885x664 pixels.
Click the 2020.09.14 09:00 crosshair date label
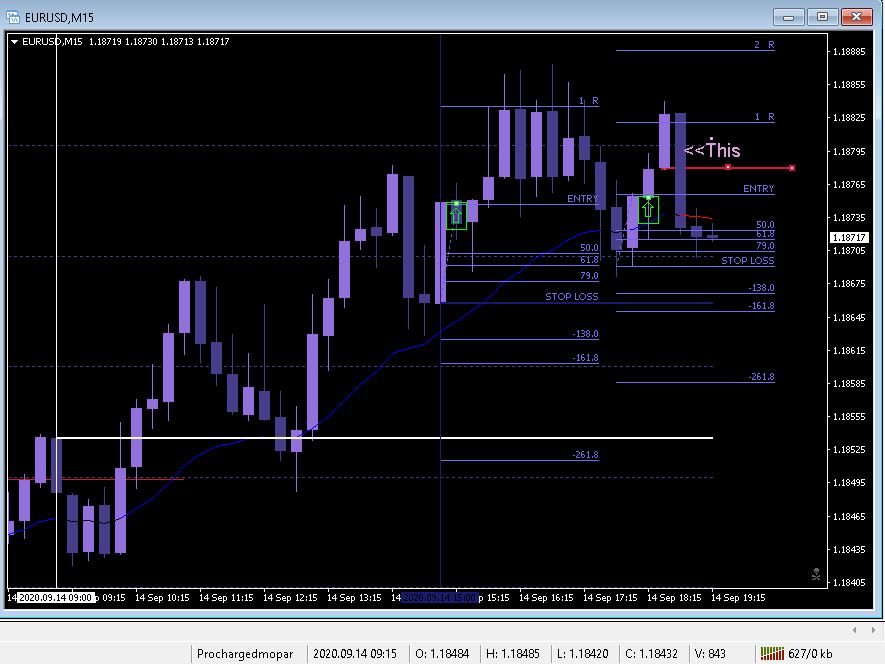pos(55,597)
